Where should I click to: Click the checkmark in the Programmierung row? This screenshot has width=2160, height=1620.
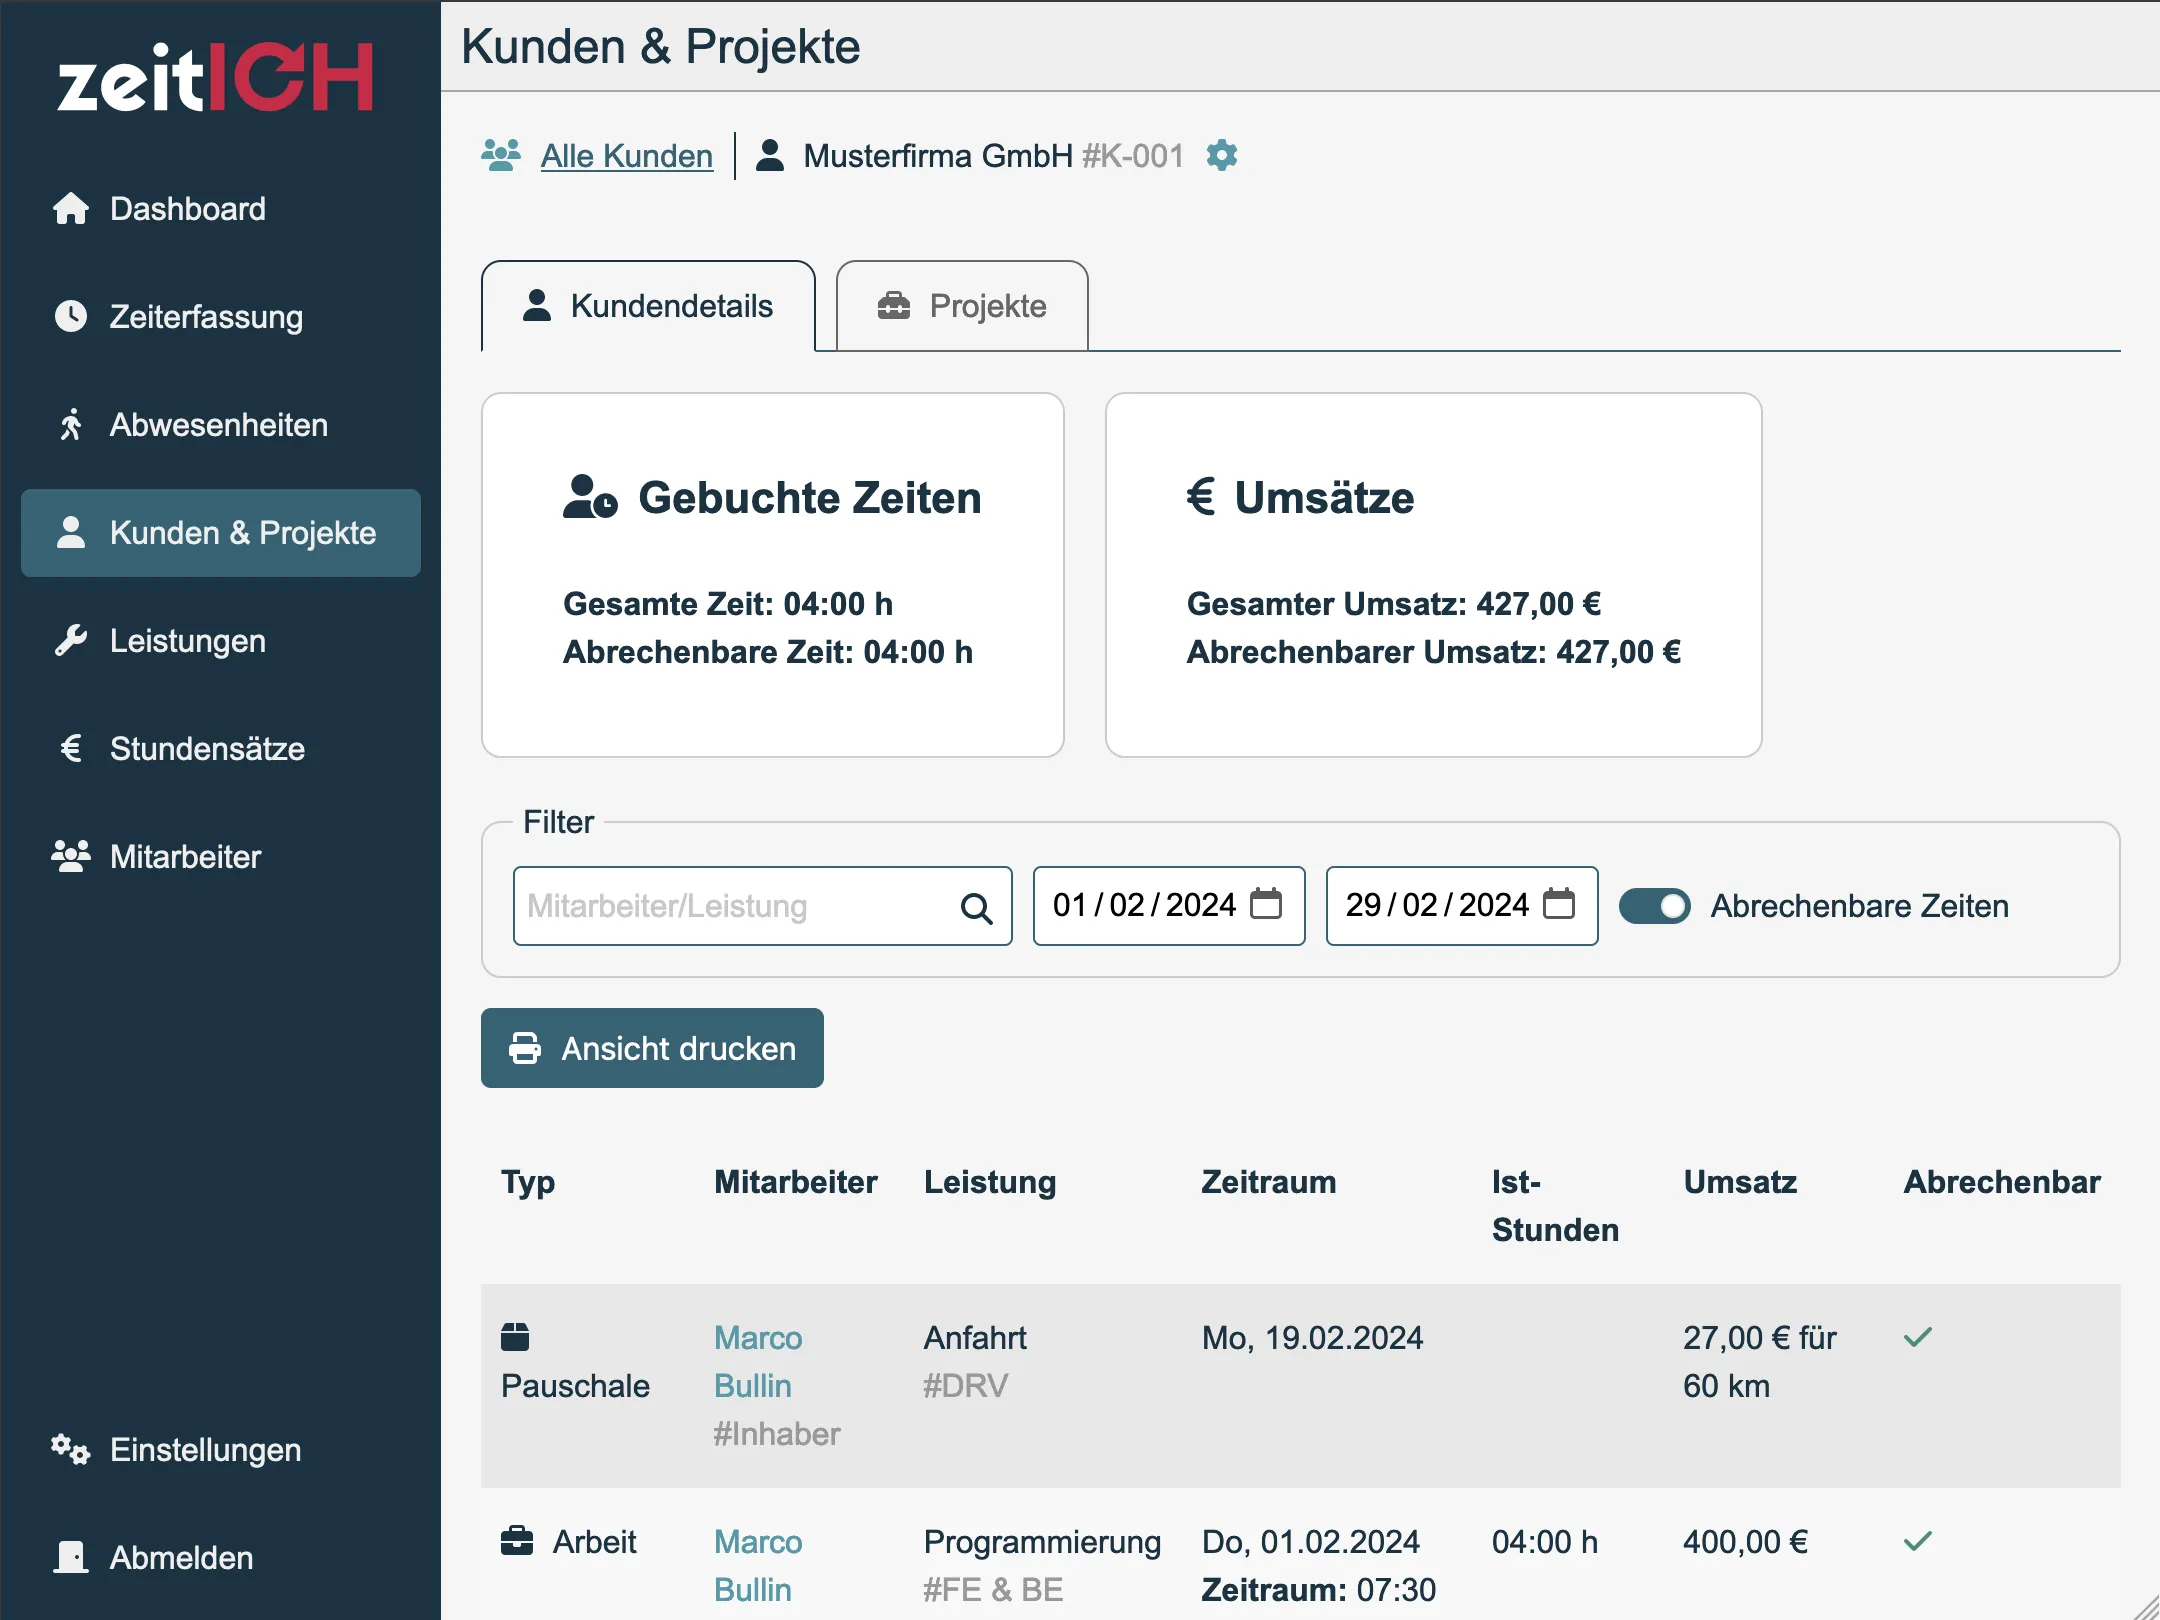pos(1918,1541)
